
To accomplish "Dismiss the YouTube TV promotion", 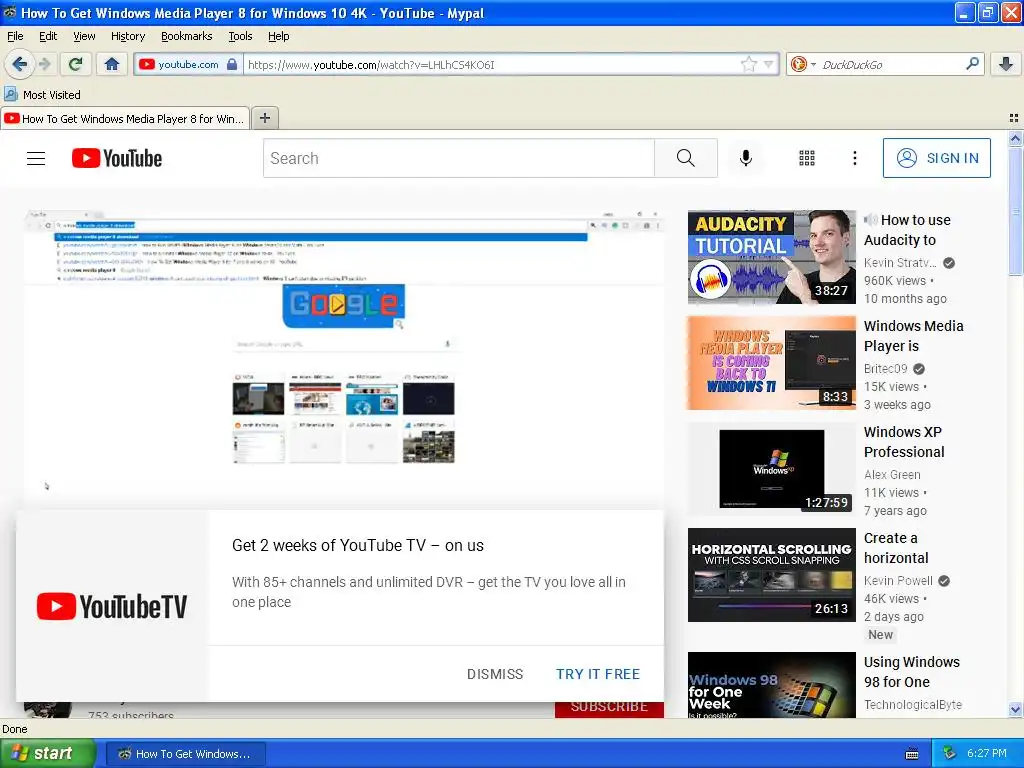I will pyautogui.click(x=495, y=674).
